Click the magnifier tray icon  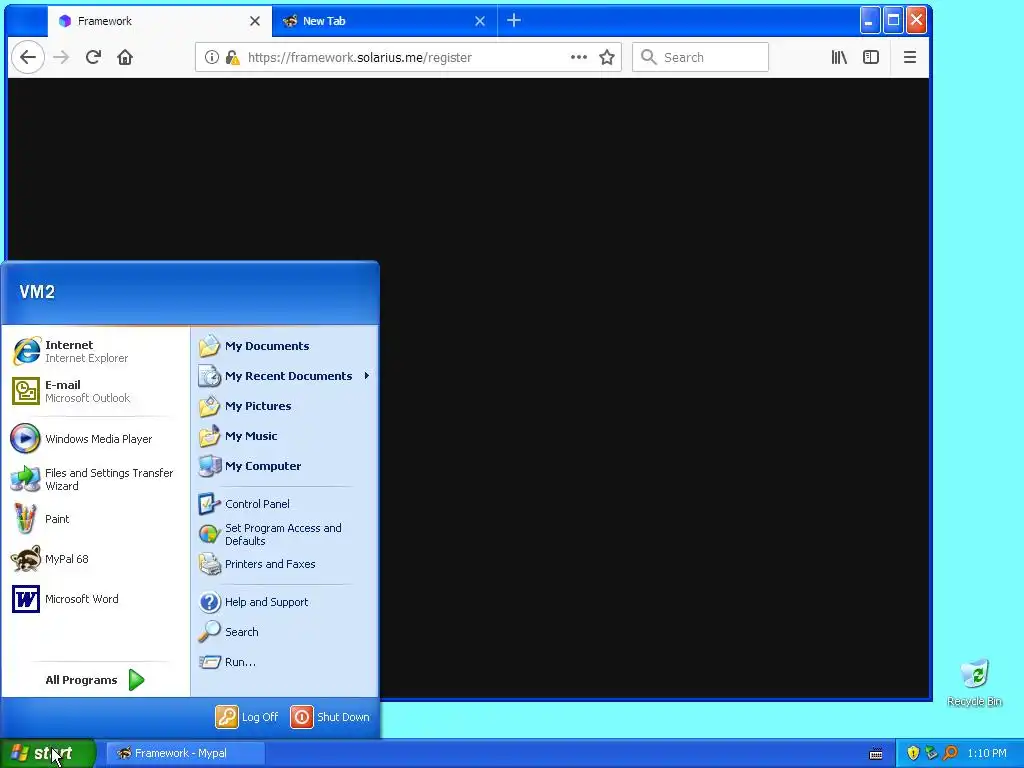(x=950, y=754)
